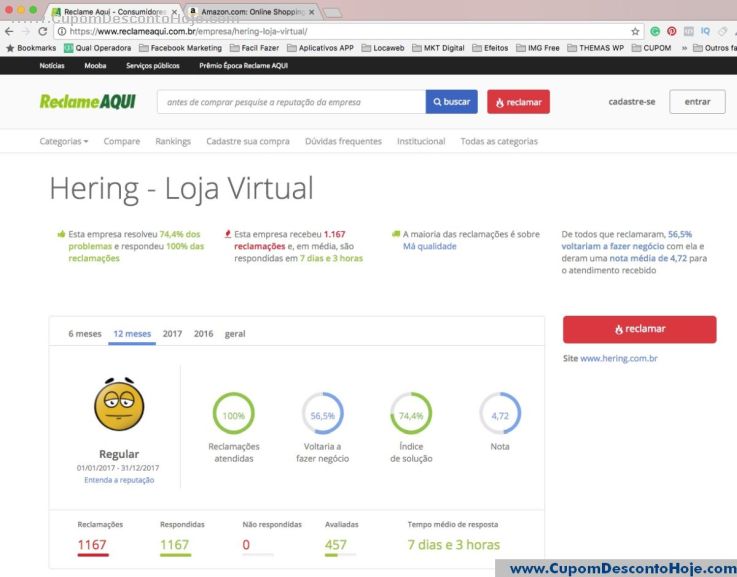Close the Reclame Aqui browser tab
The image size is (737, 577).
tap(174, 12)
